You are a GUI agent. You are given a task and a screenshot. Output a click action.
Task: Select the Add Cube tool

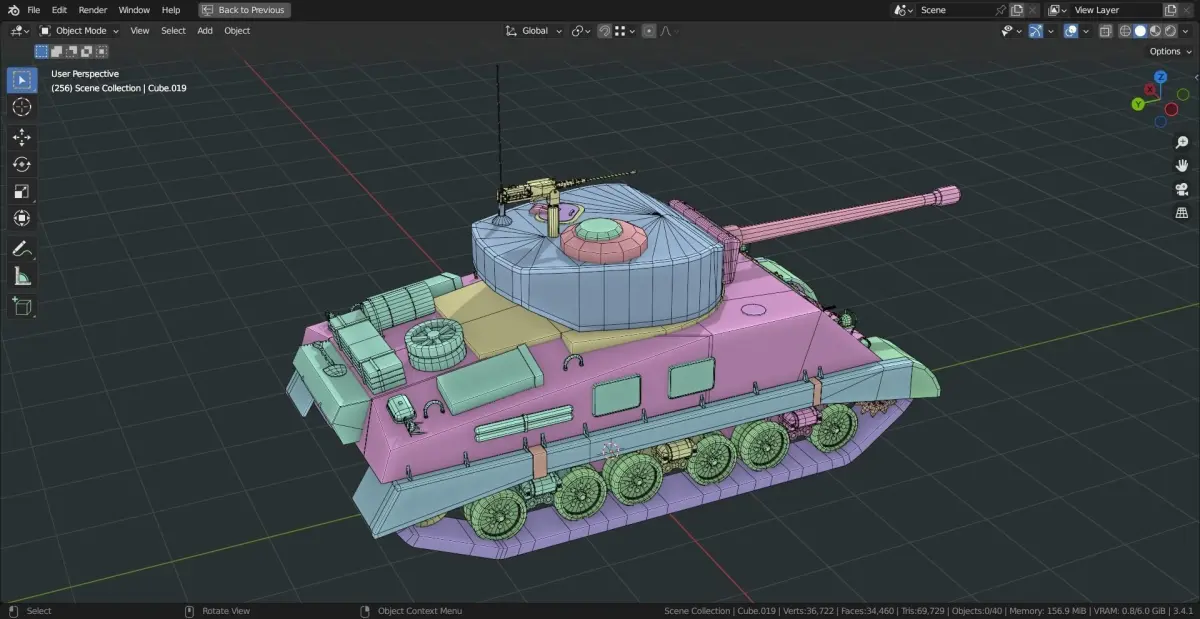tap(22, 306)
